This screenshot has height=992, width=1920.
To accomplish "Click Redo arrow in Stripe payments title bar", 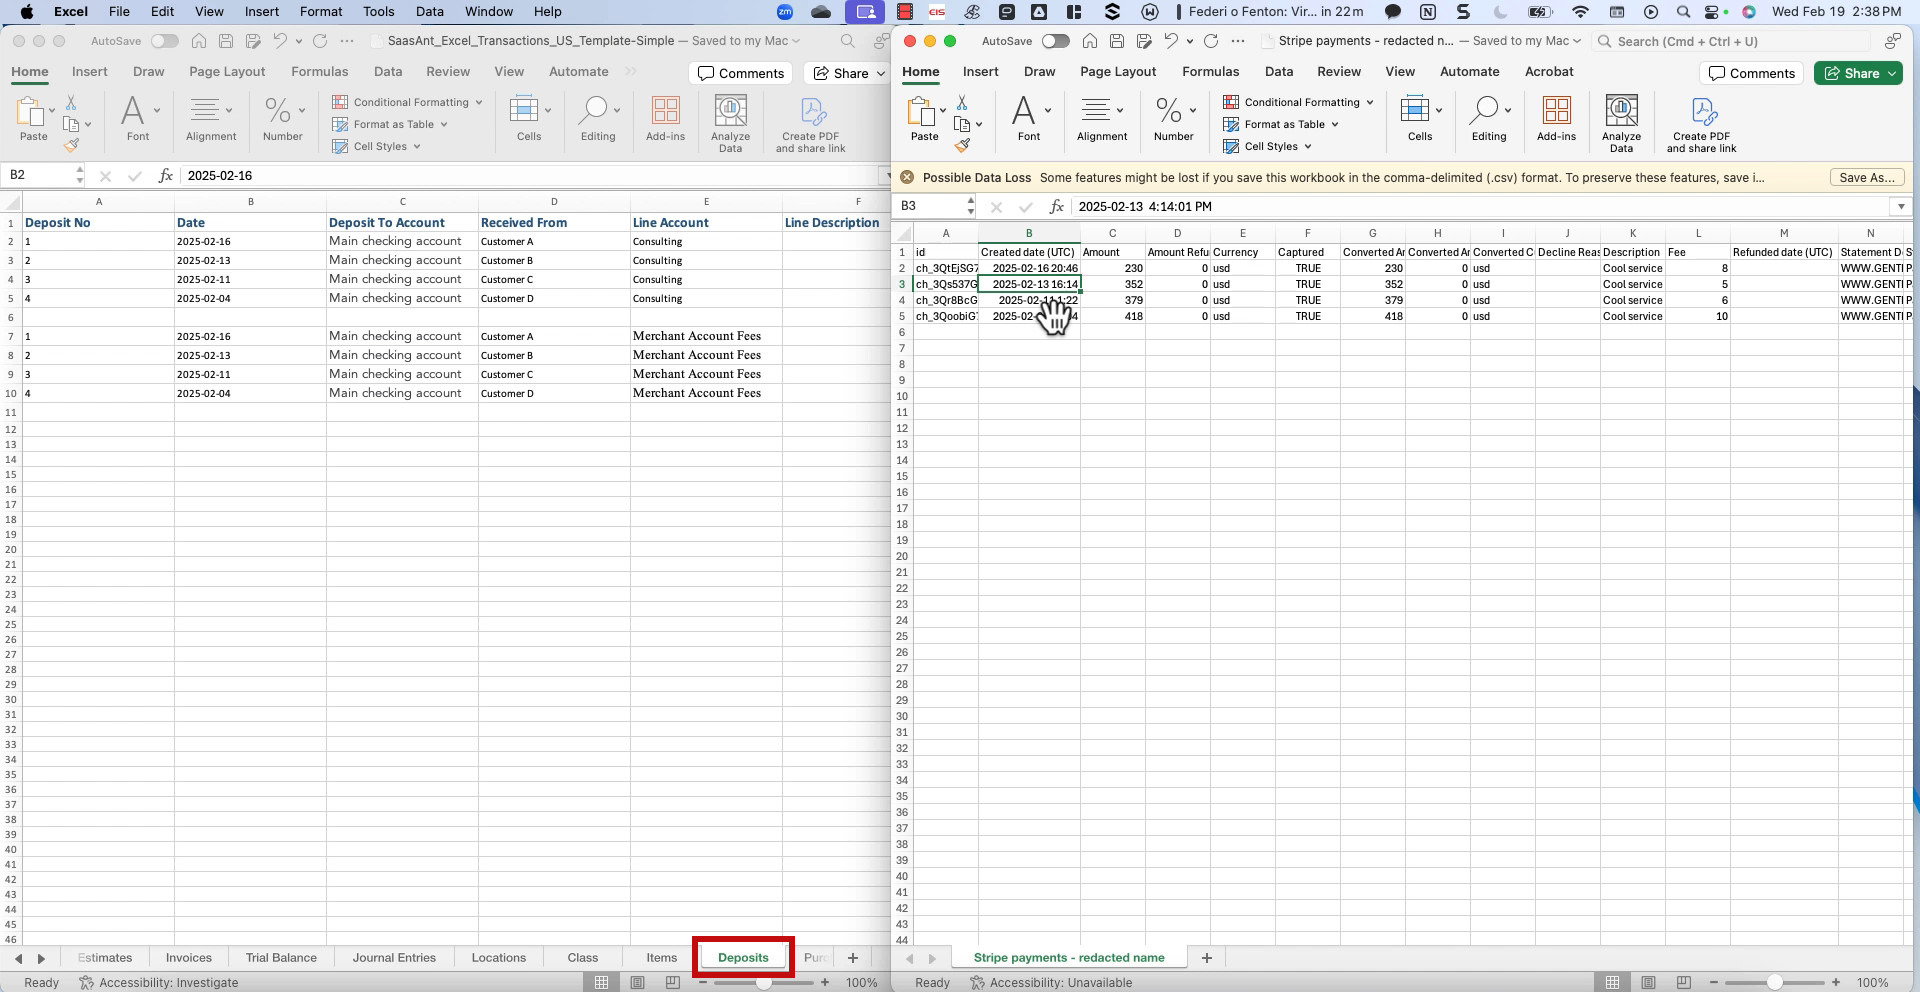I will click(1211, 41).
